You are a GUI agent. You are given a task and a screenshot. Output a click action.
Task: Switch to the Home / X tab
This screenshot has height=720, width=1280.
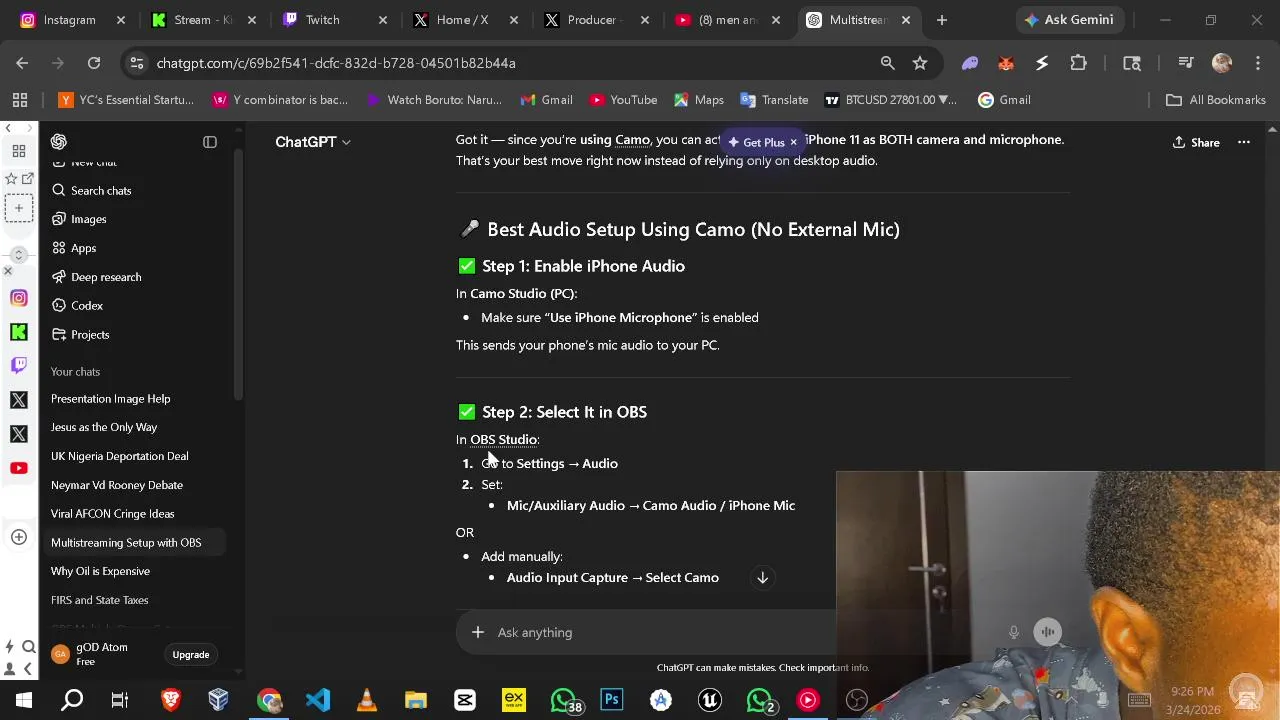(x=467, y=20)
